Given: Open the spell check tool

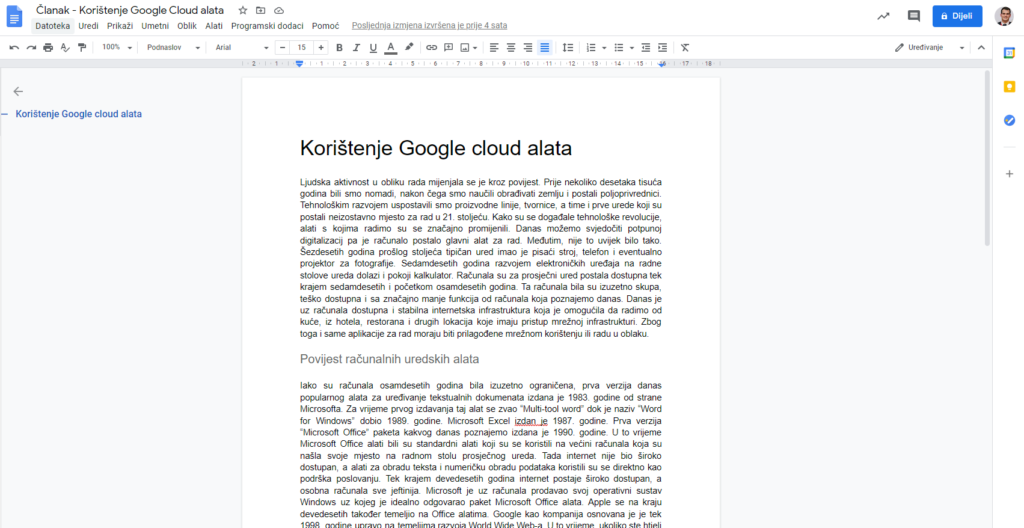Looking at the screenshot, I should pos(65,47).
